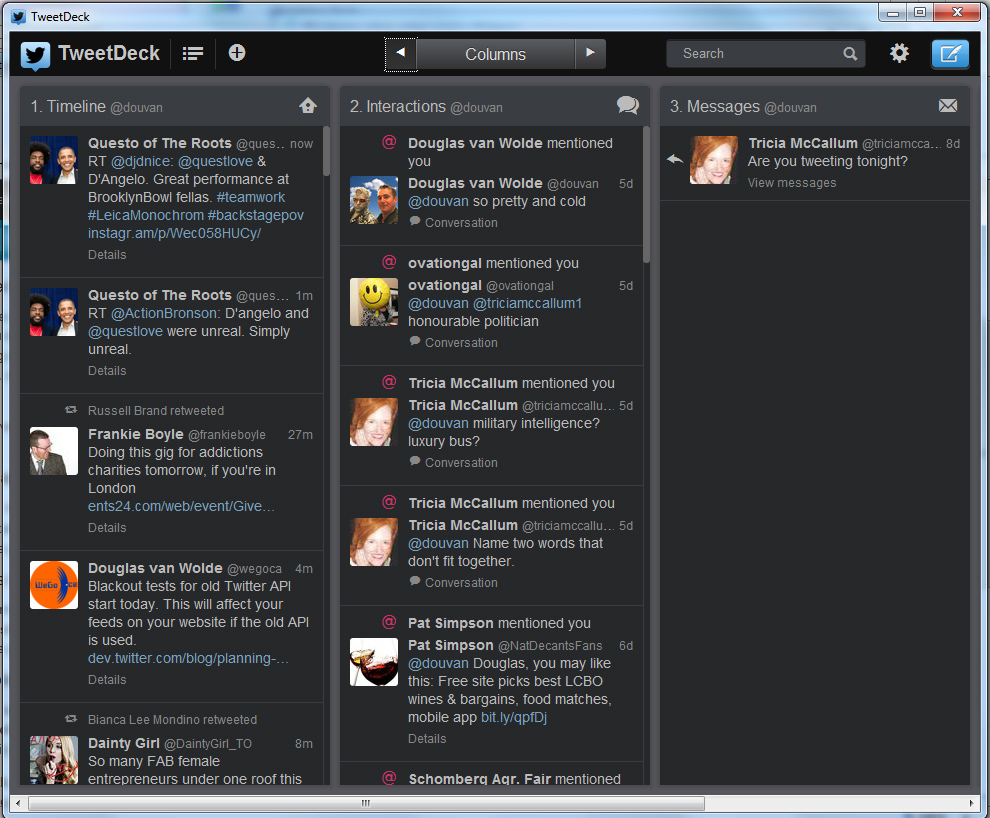Open Questo avatar on @ActionBronson retweet
The image size is (990, 818).
(54, 312)
